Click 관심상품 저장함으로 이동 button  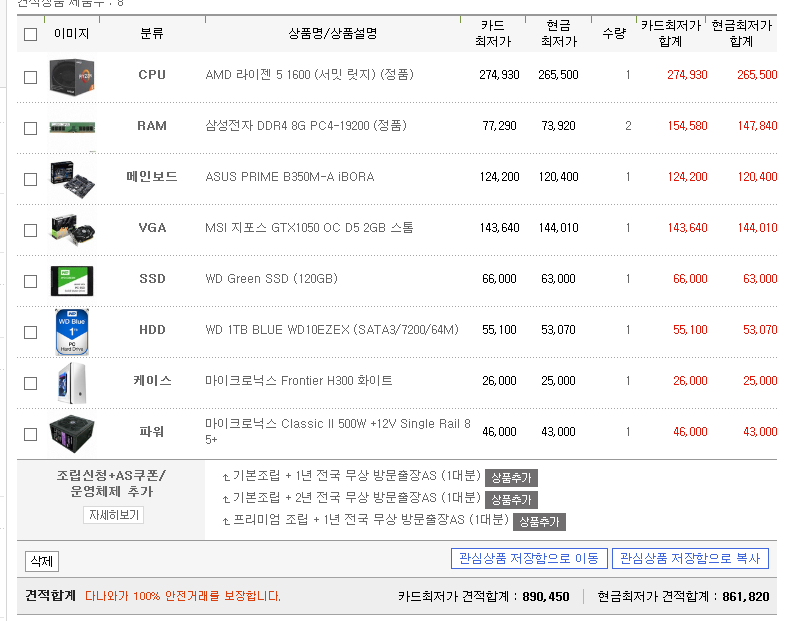529,558
